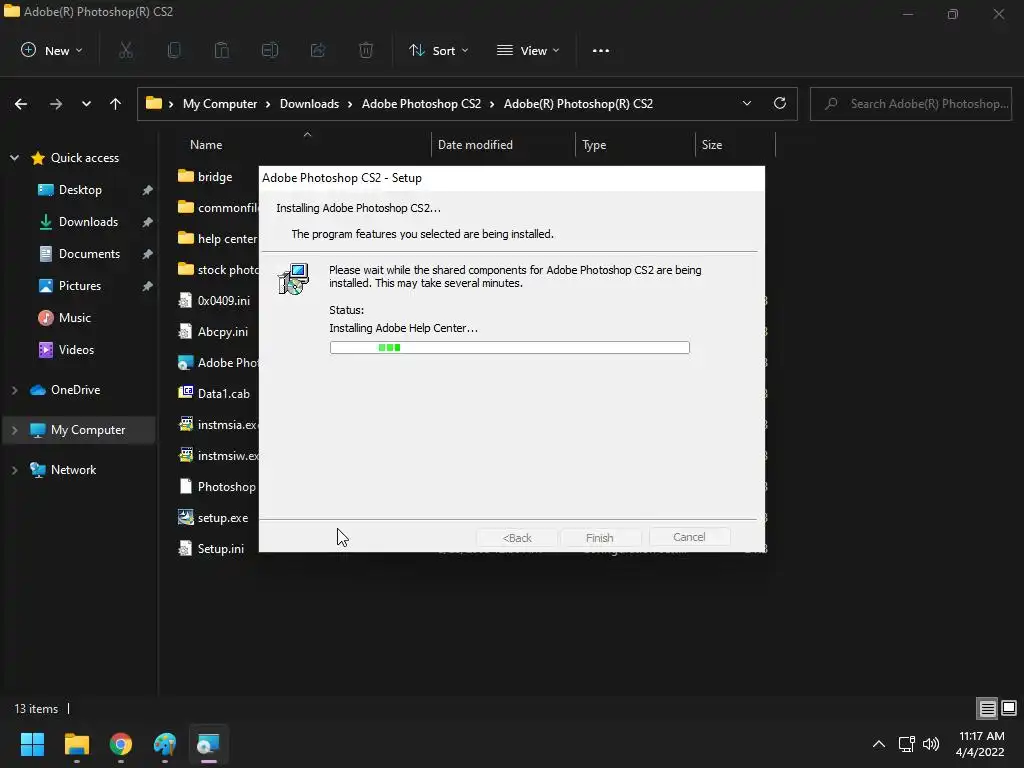Click Adobe Photoshop CS2 breadcrumb segment
This screenshot has width=1024, height=768.
(421, 104)
